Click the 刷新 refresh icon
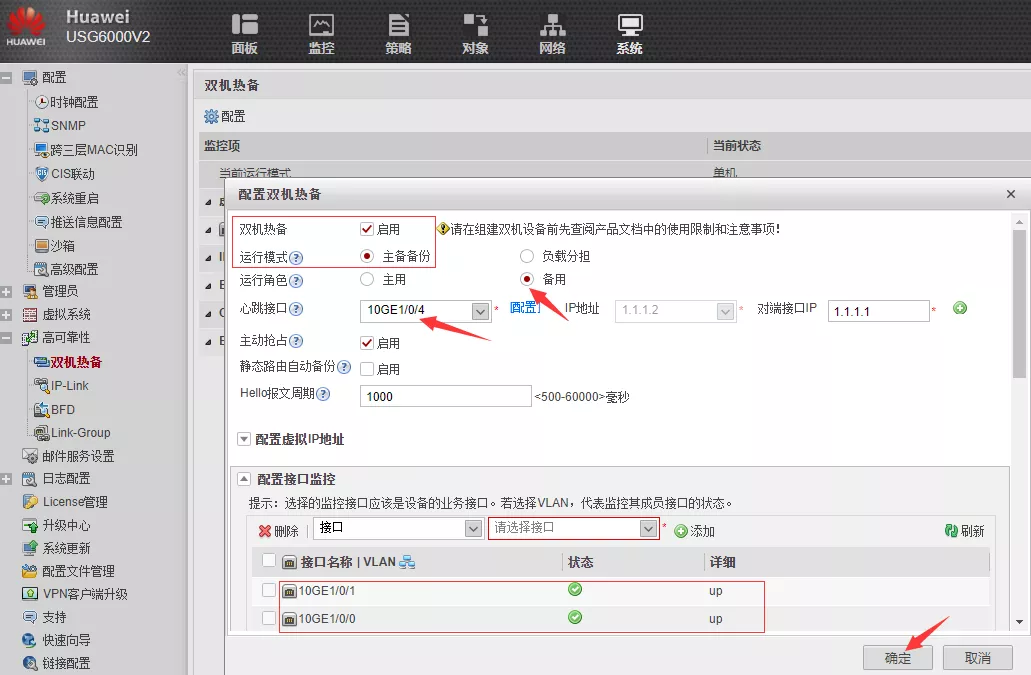The image size is (1031, 675). [x=951, y=531]
